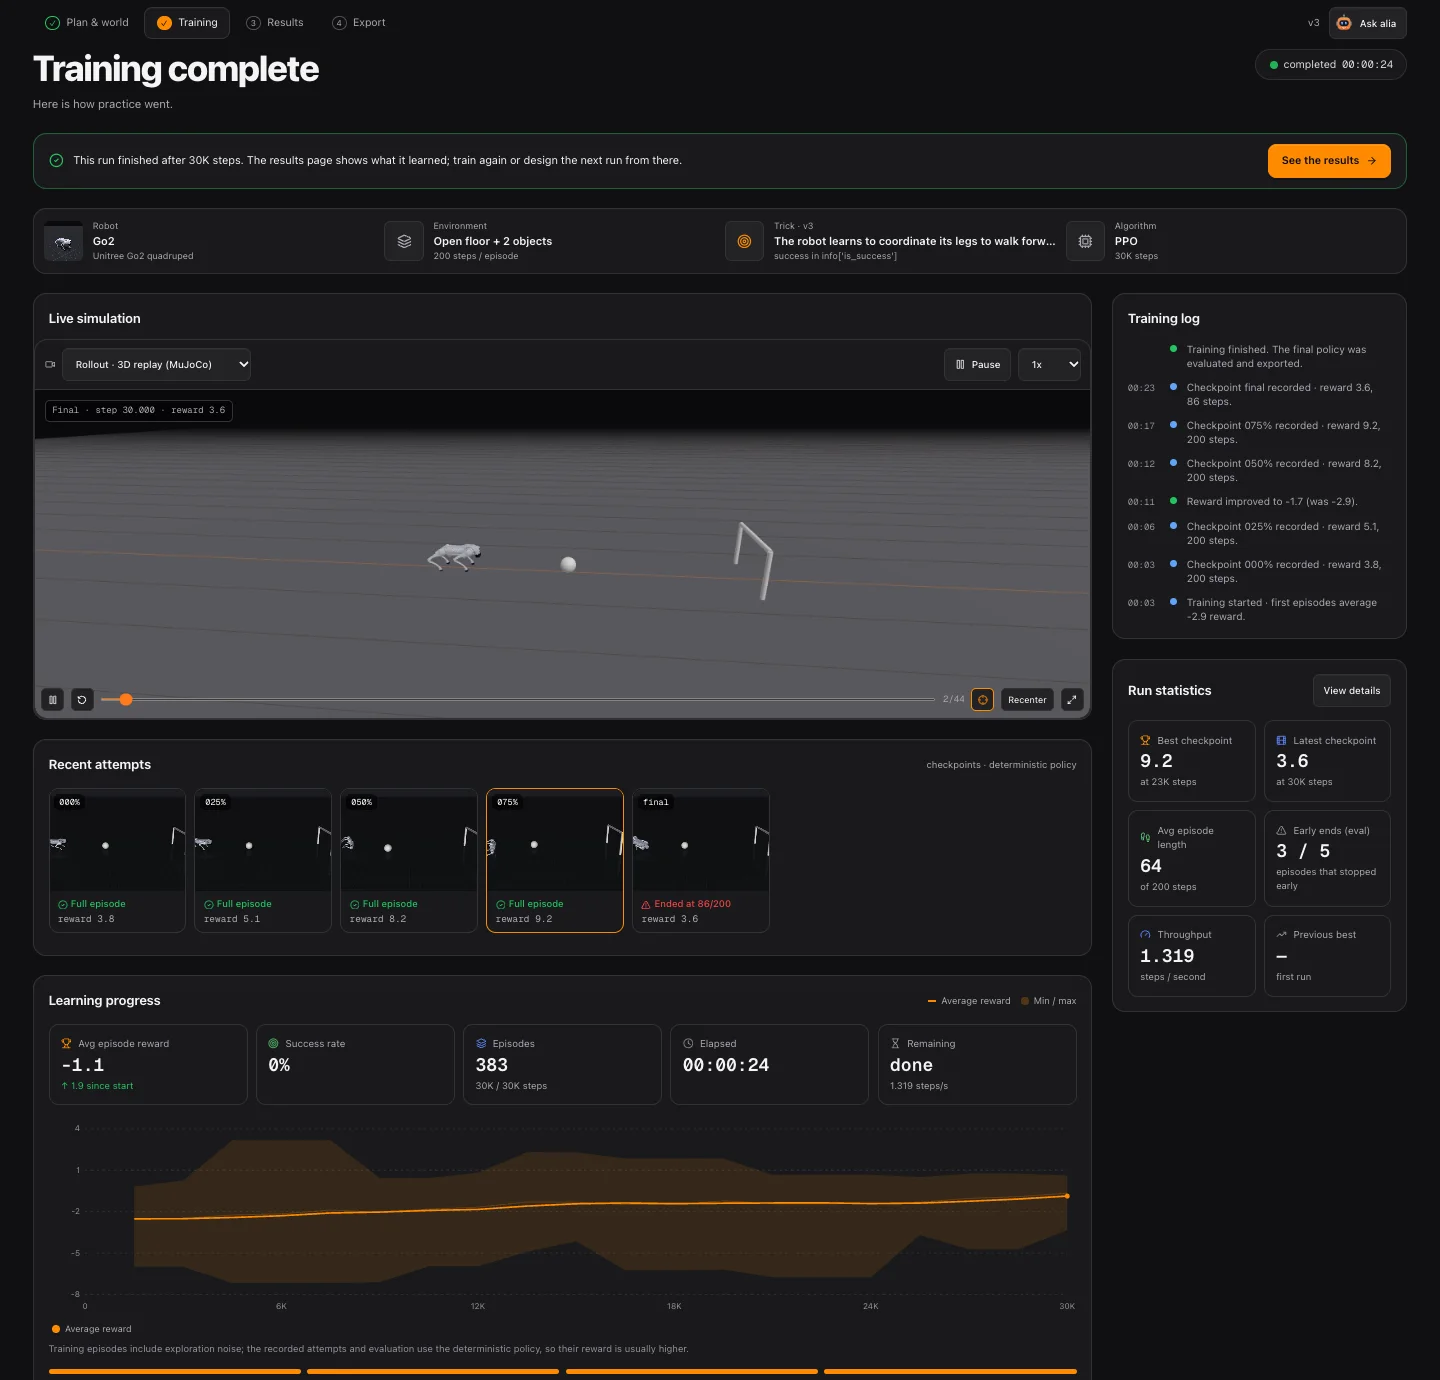This screenshot has width=1440, height=1380.
Task: Click the orange follow-target icon near Recenter
Action: (x=983, y=700)
